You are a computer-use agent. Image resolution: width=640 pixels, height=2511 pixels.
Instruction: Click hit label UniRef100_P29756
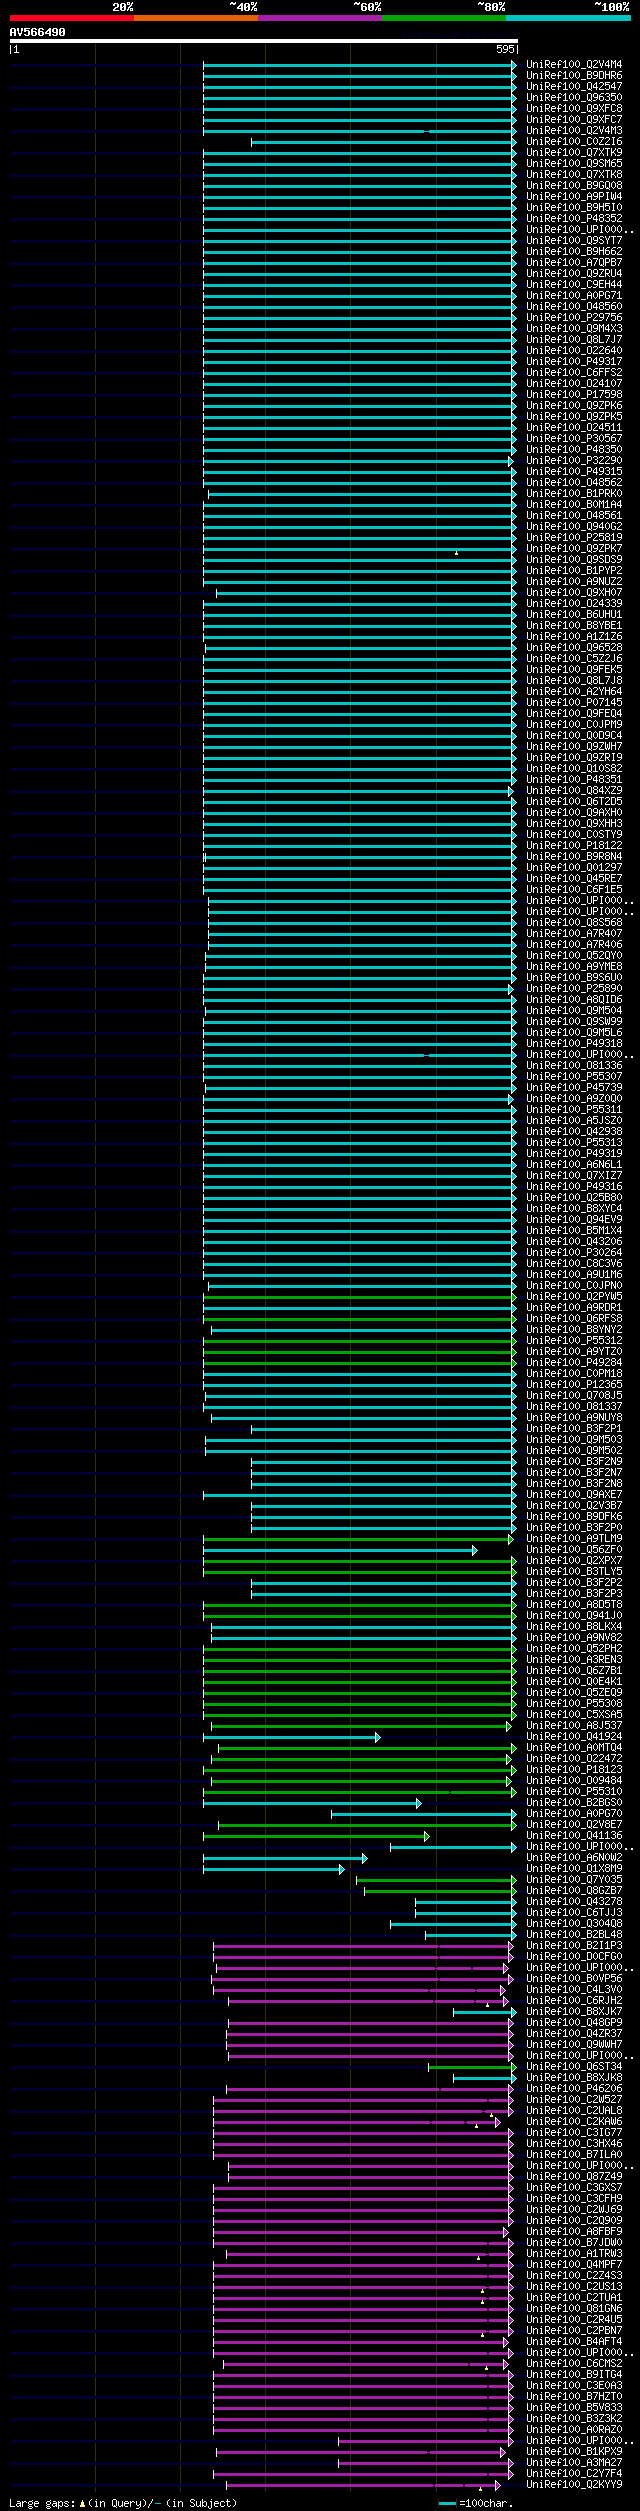[x=574, y=318]
